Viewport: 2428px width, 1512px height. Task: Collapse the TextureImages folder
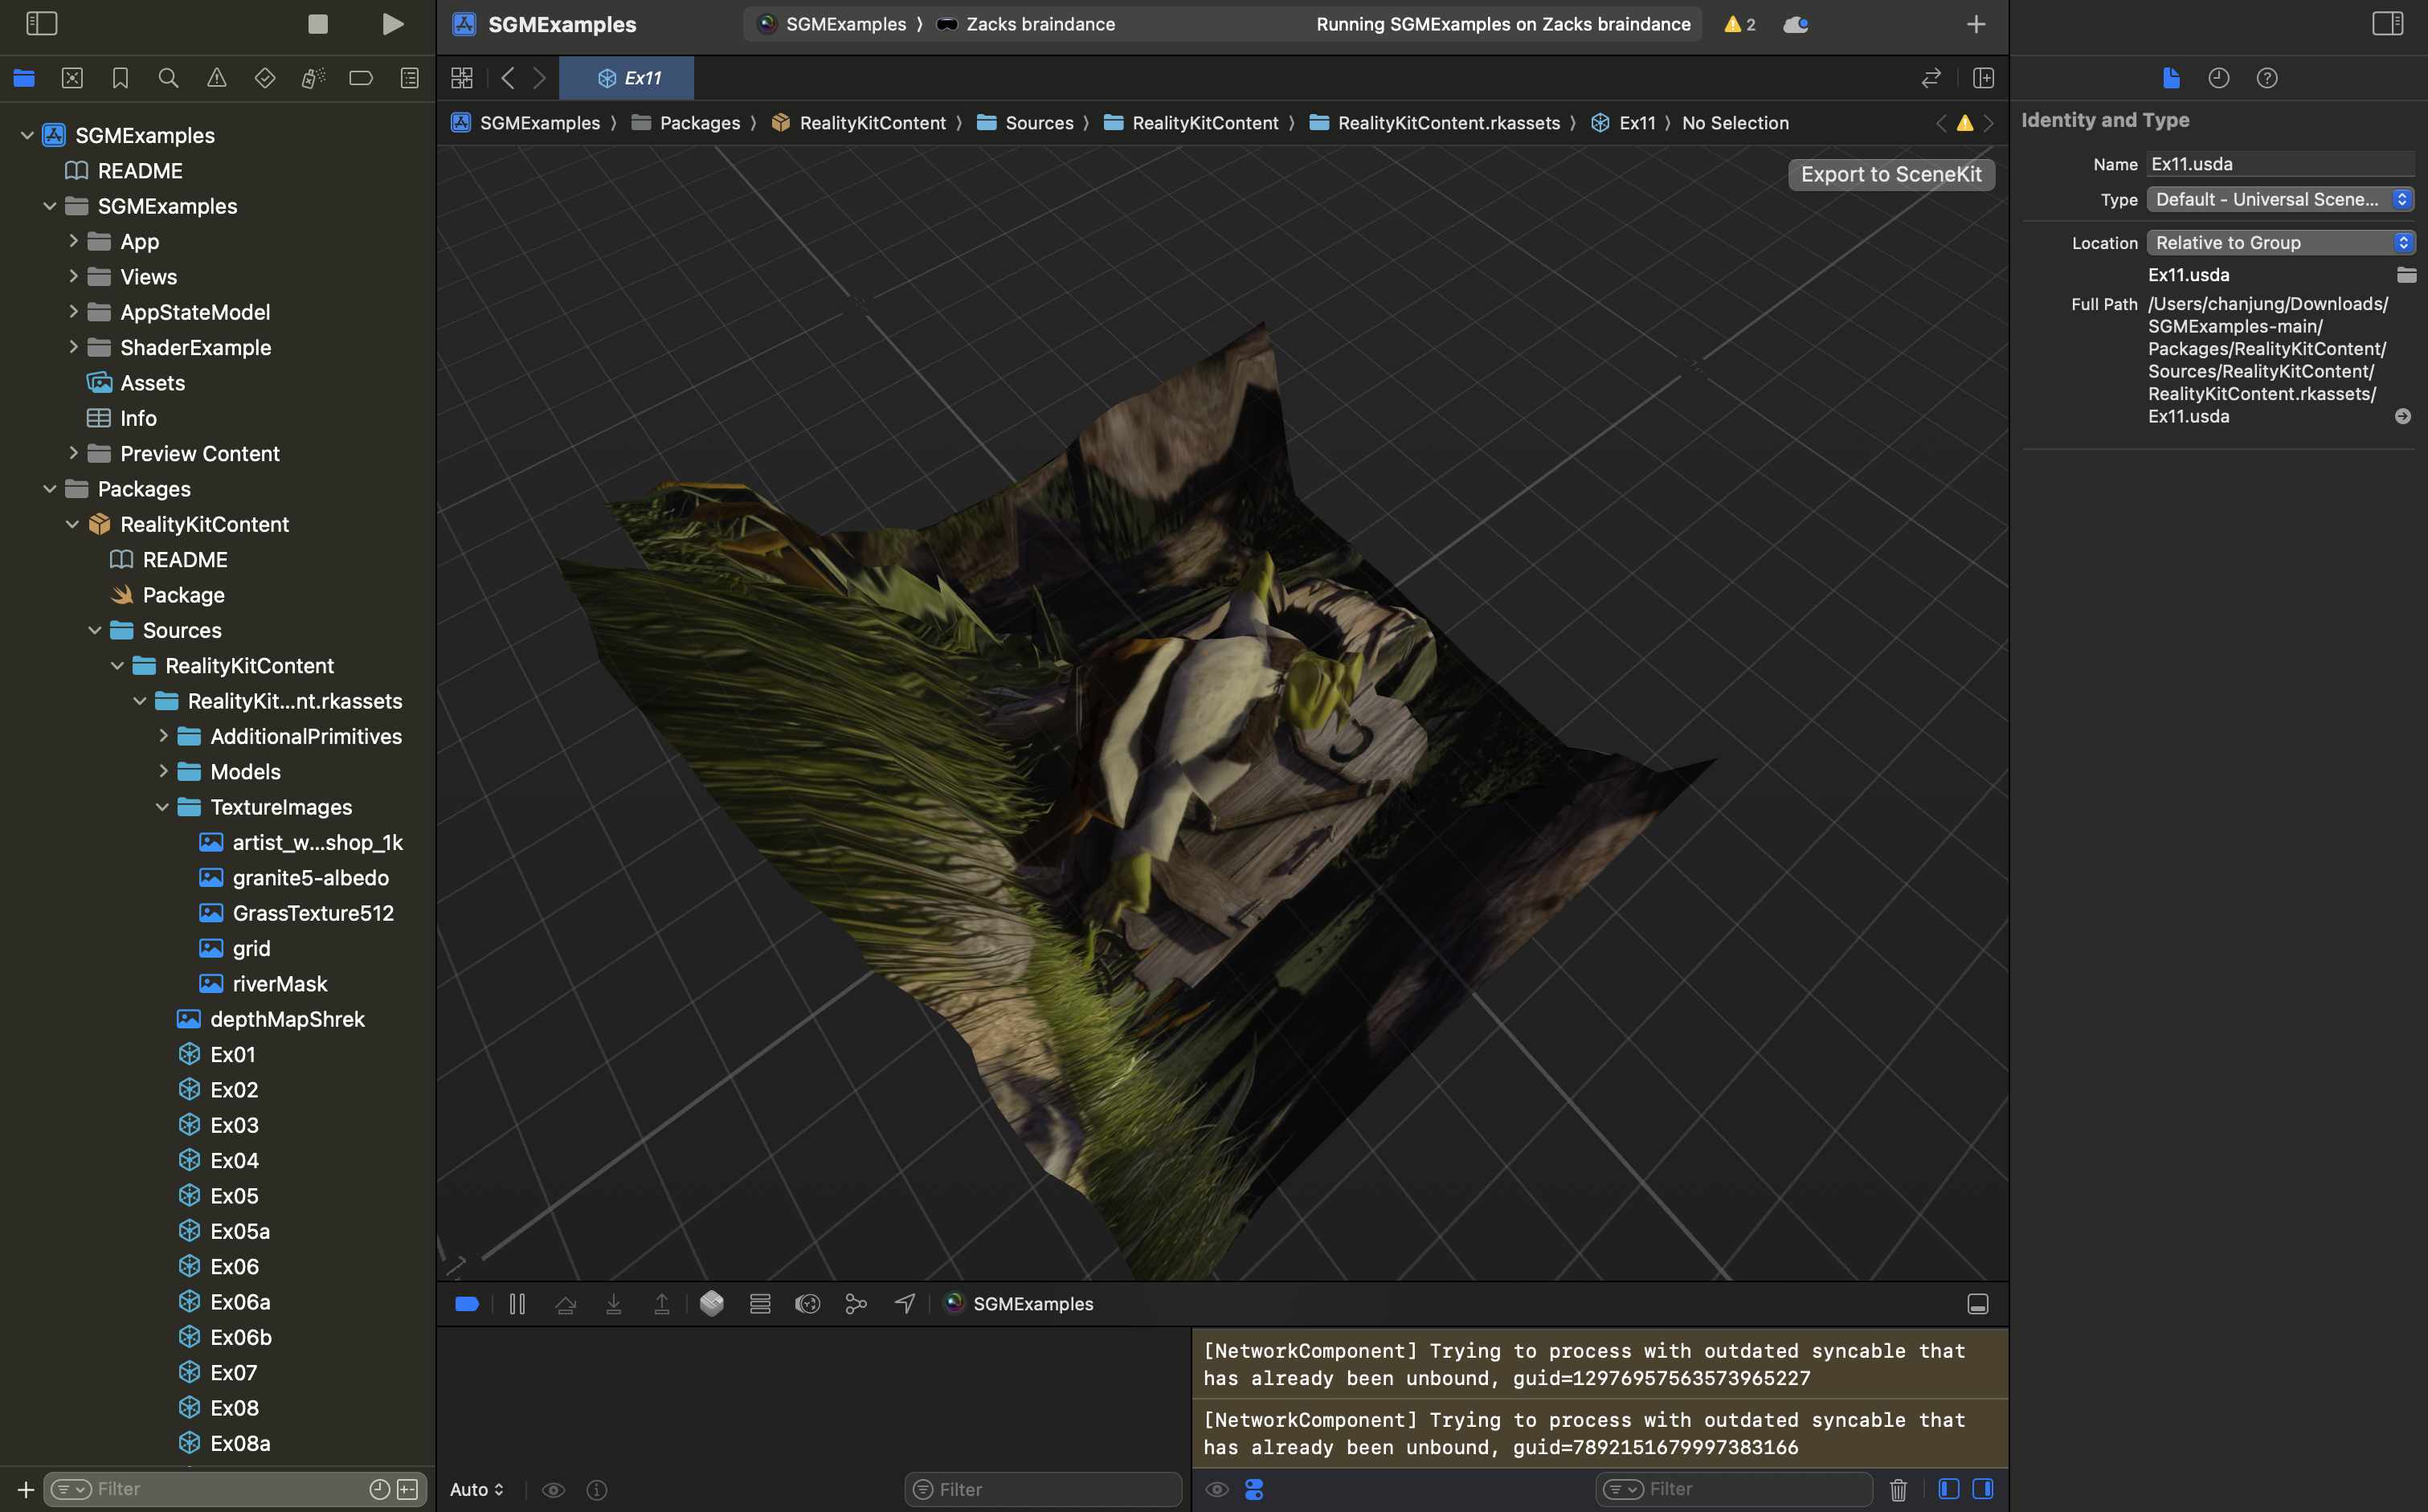(162, 807)
